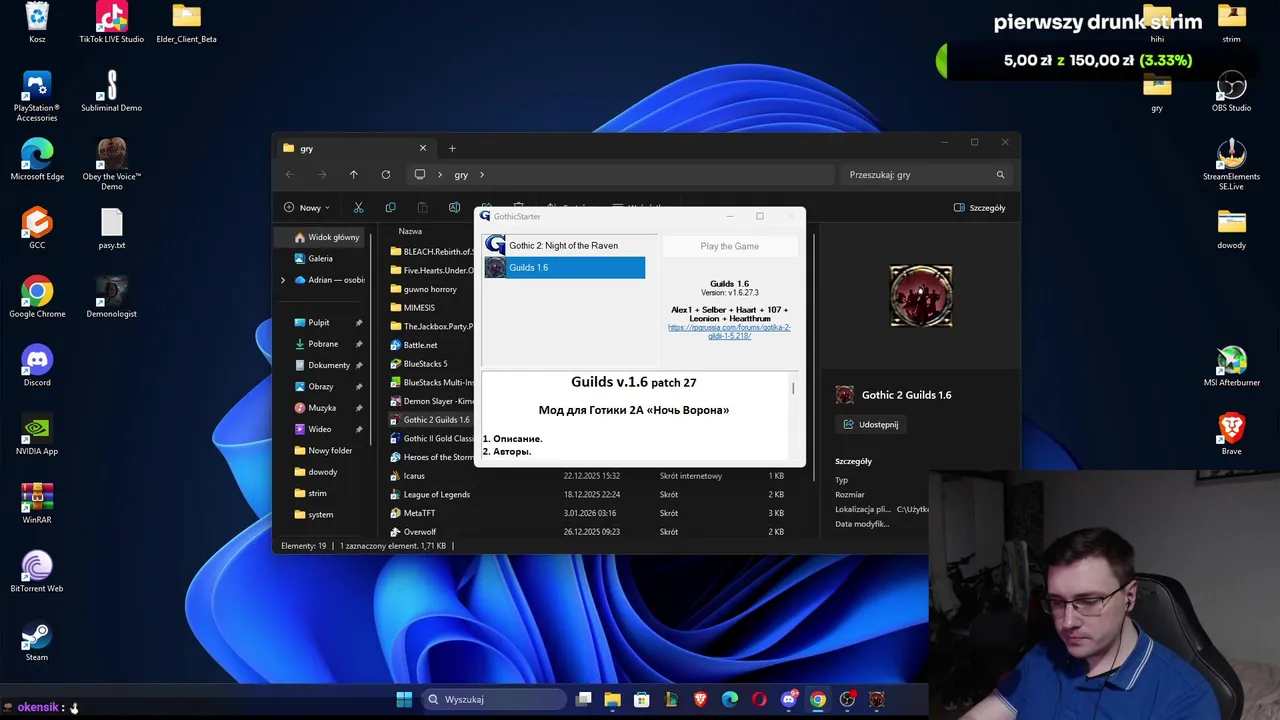
Task: Click Play the Game button in GothicStarter
Action: click(x=730, y=246)
